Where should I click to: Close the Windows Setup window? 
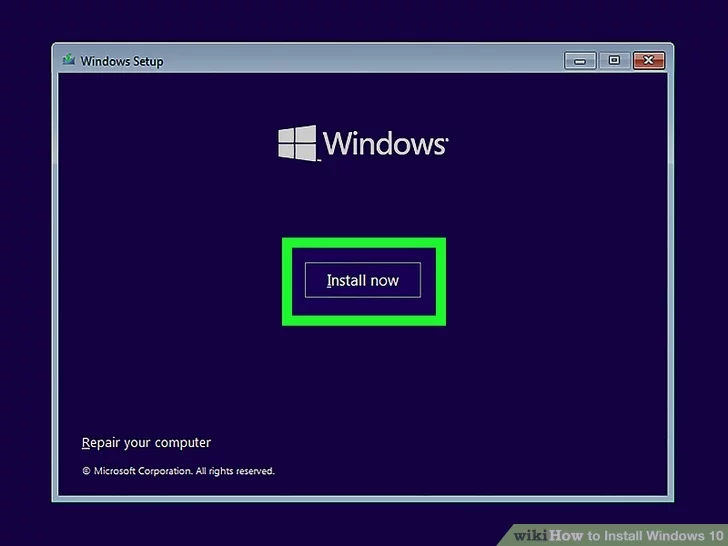pyautogui.click(x=649, y=61)
